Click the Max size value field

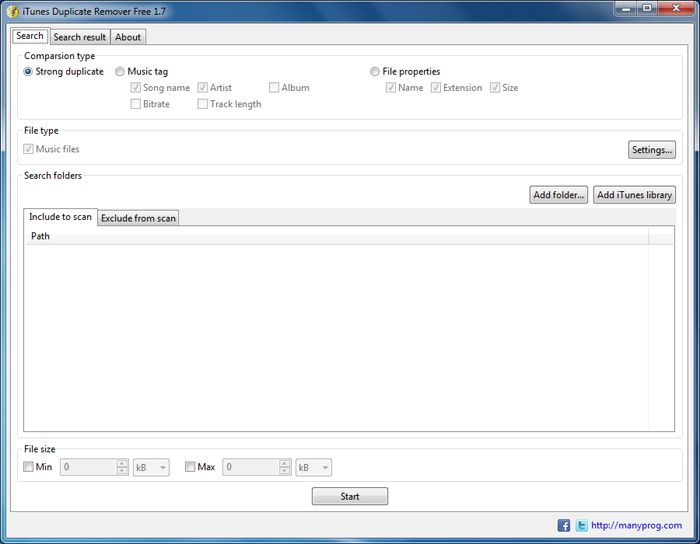(251, 467)
